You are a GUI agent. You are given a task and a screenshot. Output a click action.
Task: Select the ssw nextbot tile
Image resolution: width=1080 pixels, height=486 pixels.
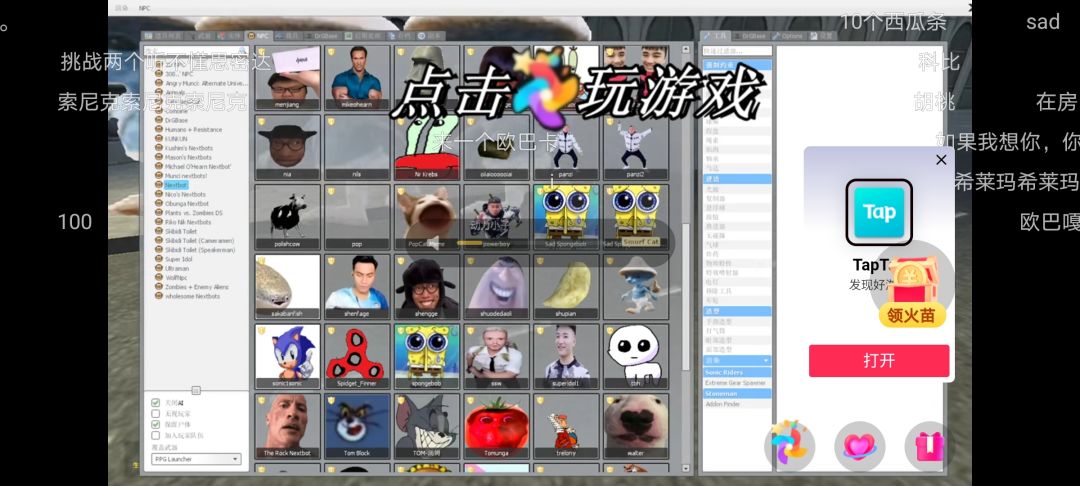[x=496, y=357]
